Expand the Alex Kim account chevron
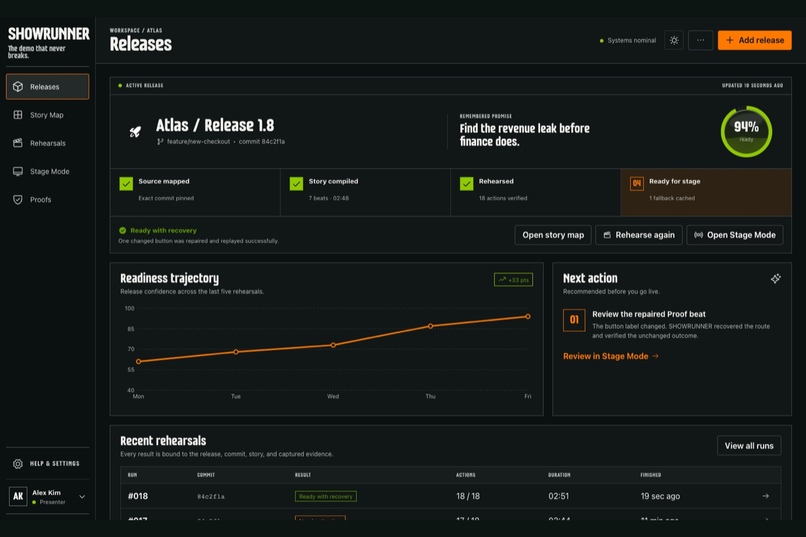 (x=82, y=496)
